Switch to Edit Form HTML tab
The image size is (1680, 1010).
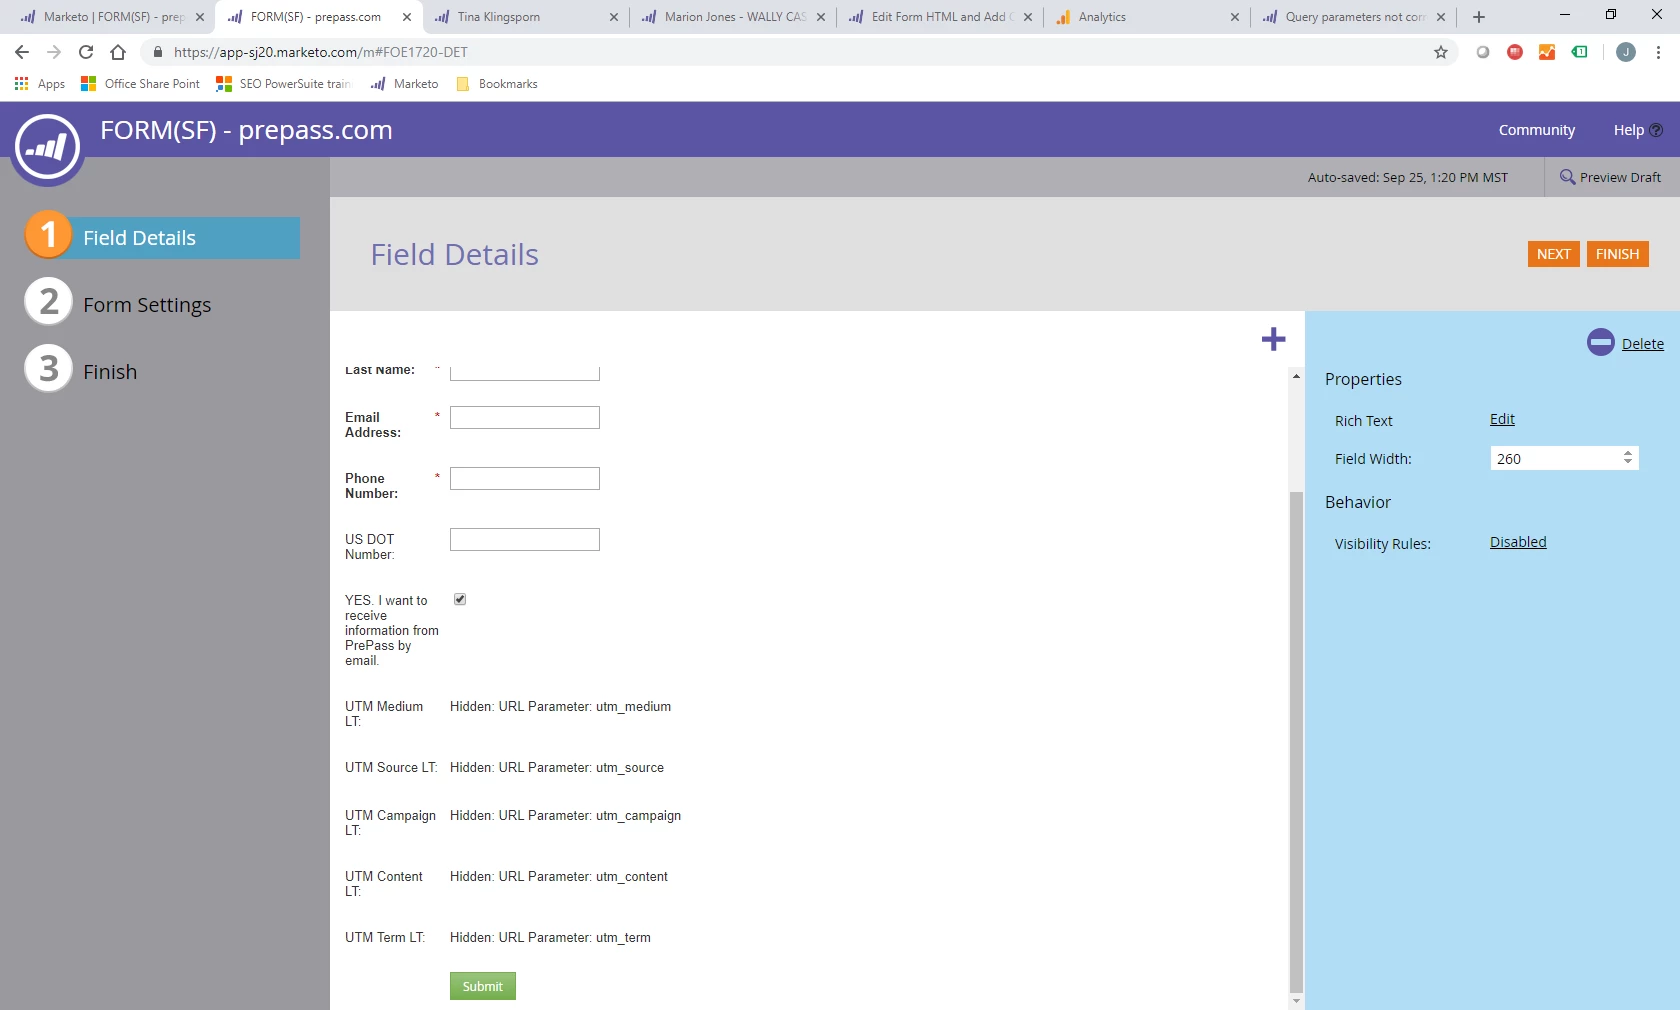coord(940,17)
